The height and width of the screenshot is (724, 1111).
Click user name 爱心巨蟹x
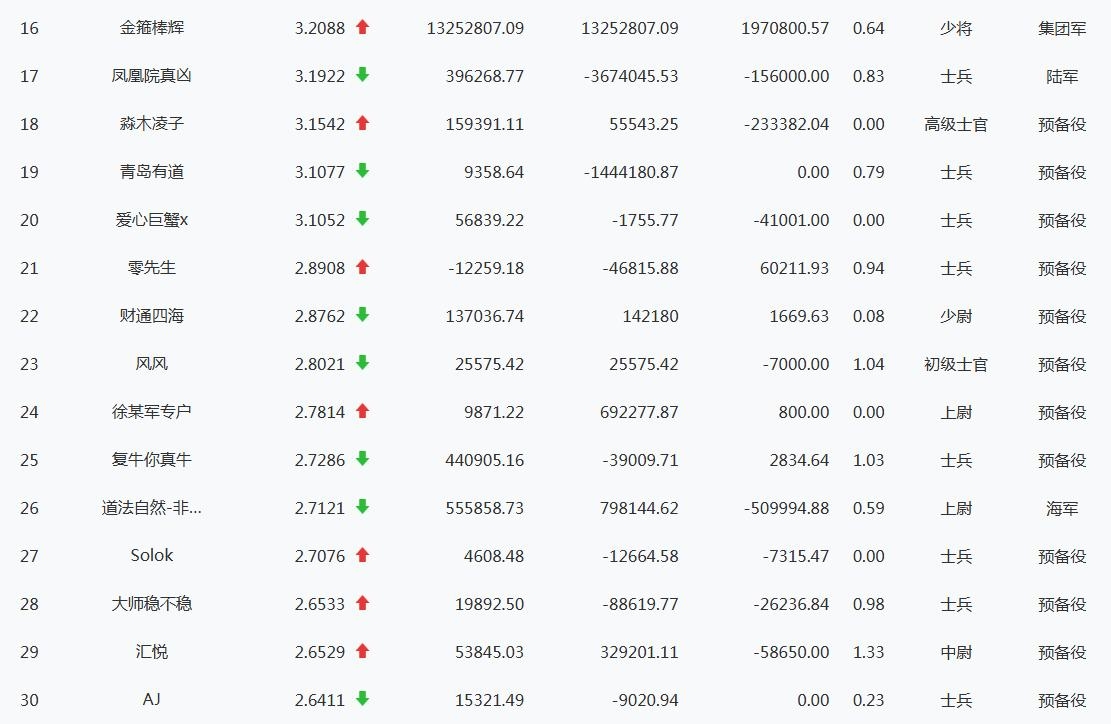152,220
